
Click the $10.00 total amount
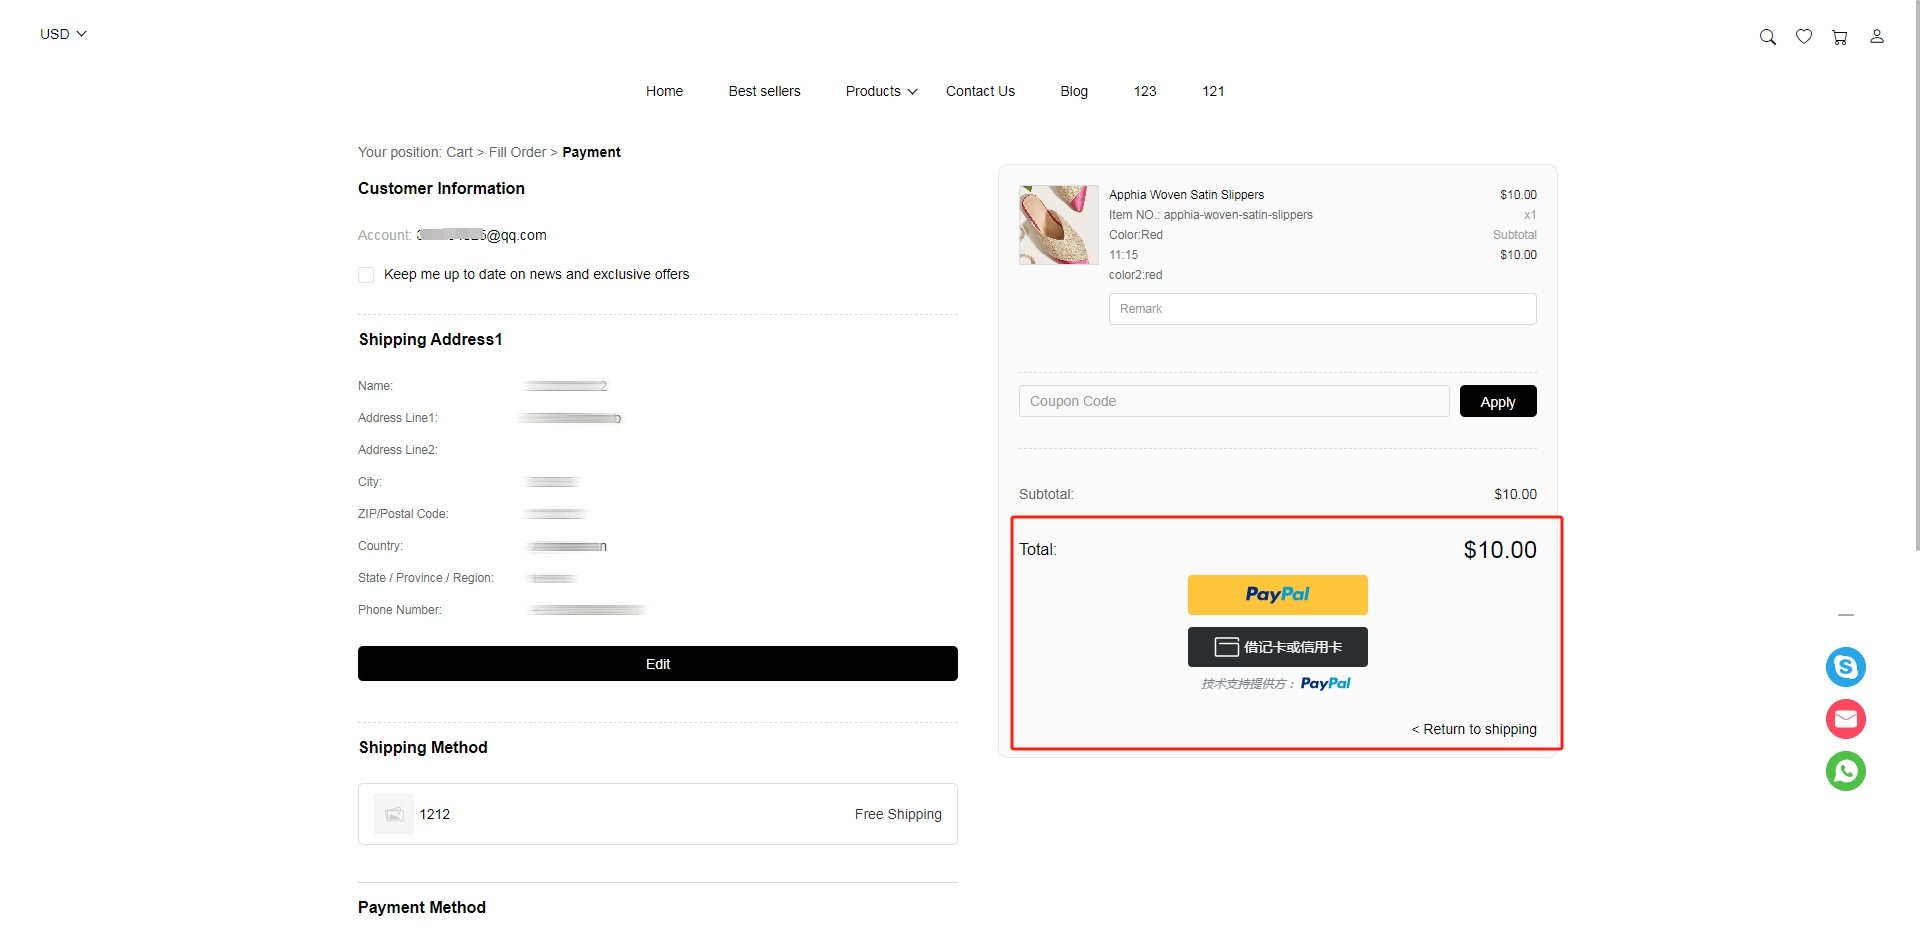(1500, 550)
